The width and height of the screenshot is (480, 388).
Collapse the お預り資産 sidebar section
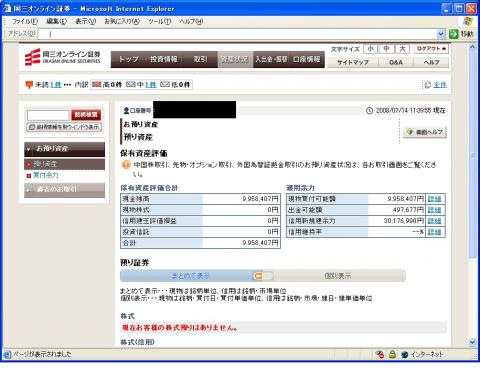(64, 149)
